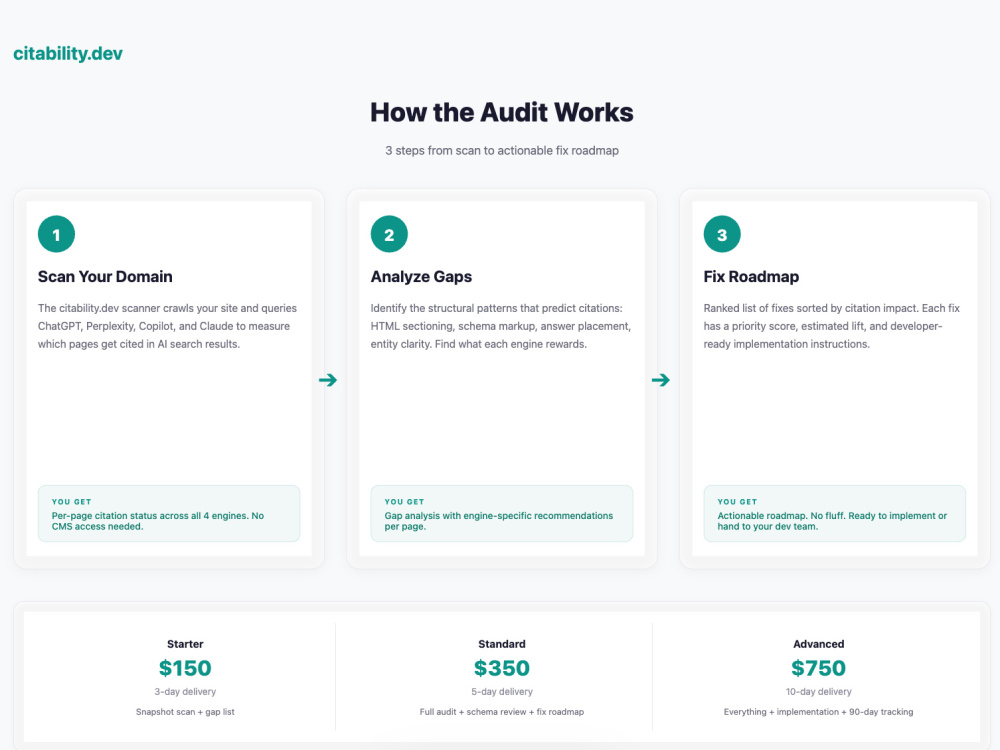The height and width of the screenshot is (750, 1000).
Task: Click 'Actionable roadmap. No fluff' You Get box
Action: click(835, 514)
